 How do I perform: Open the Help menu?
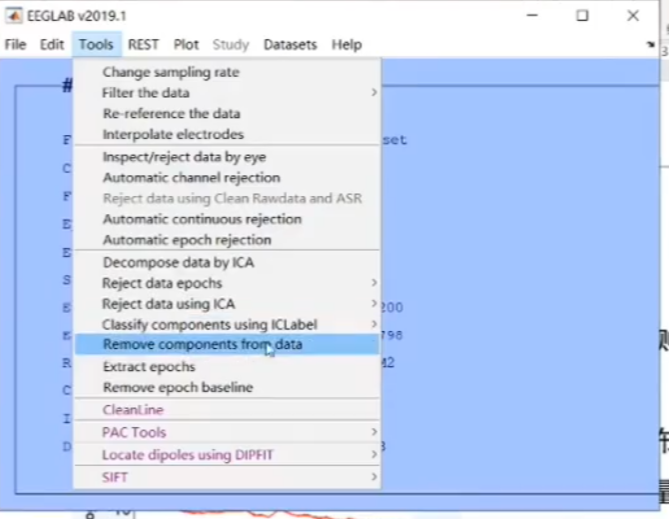pos(346,45)
